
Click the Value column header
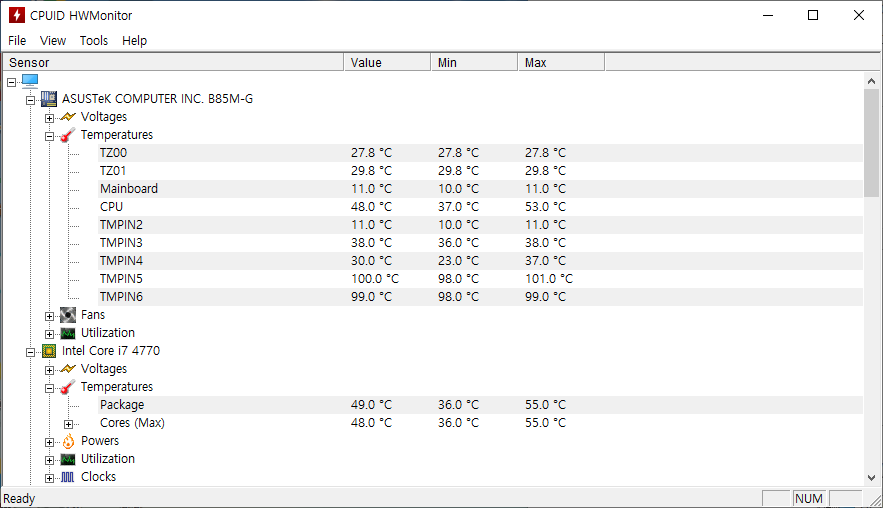click(x=387, y=63)
